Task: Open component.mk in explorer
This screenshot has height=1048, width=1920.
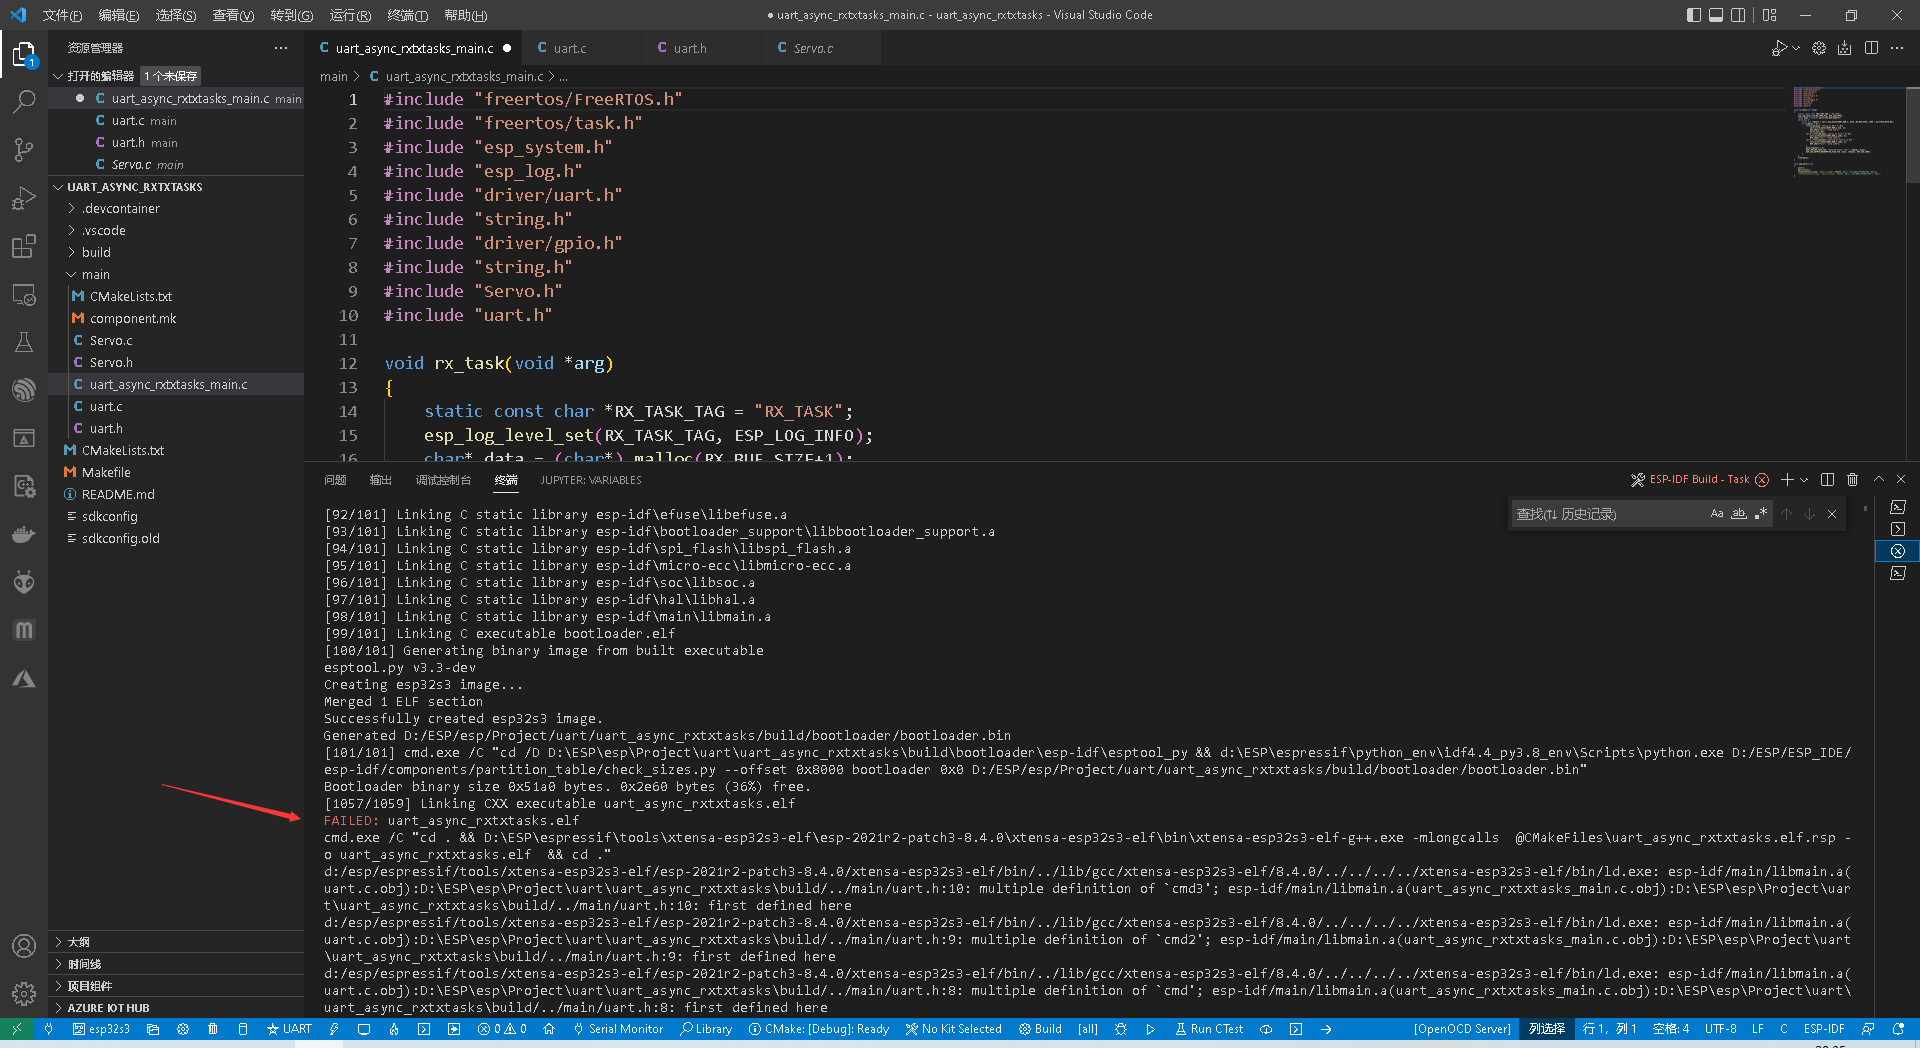Action: tap(132, 319)
